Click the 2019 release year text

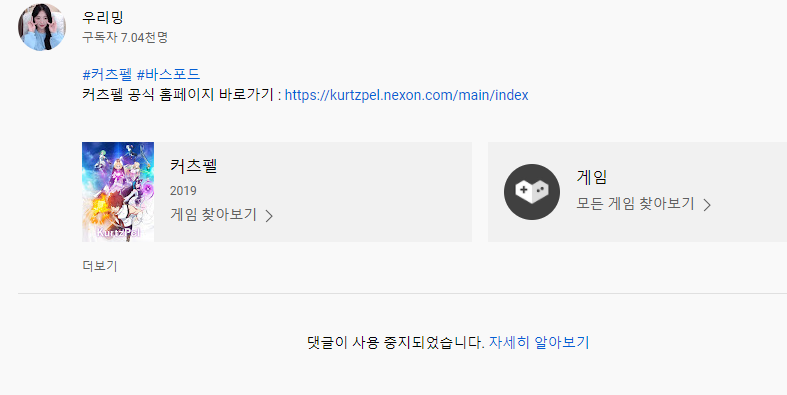coord(183,191)
